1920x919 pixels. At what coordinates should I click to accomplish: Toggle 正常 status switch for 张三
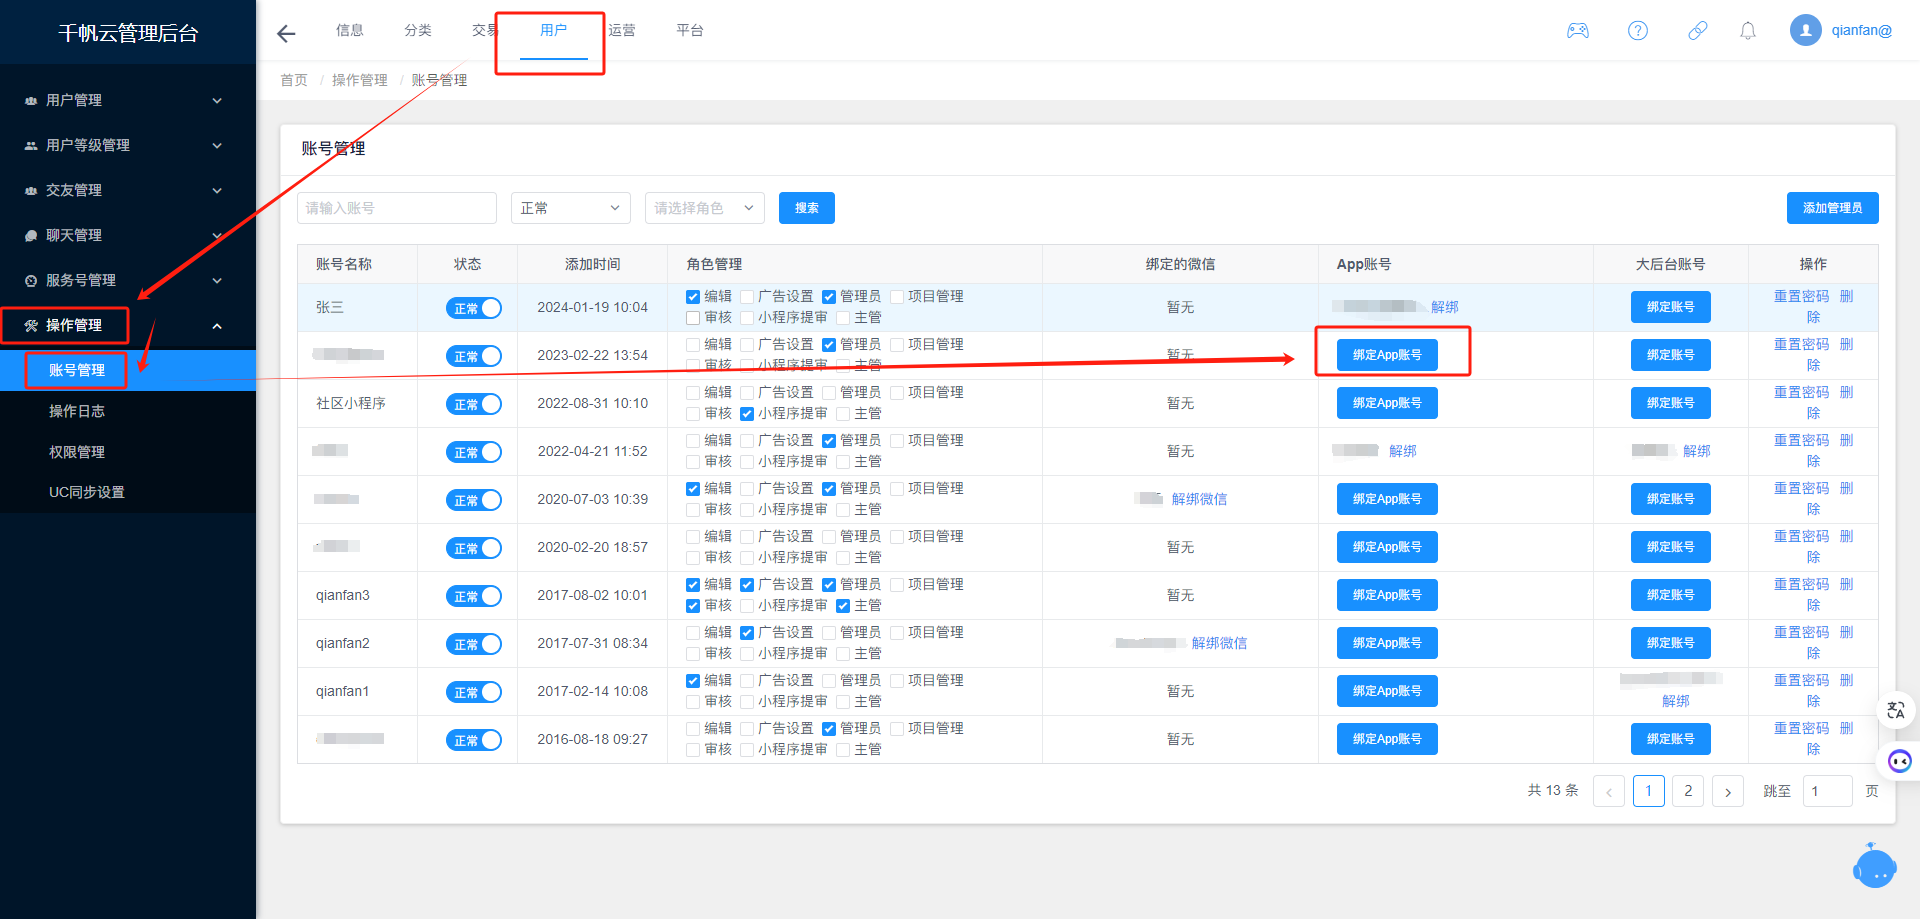(473, 308)
